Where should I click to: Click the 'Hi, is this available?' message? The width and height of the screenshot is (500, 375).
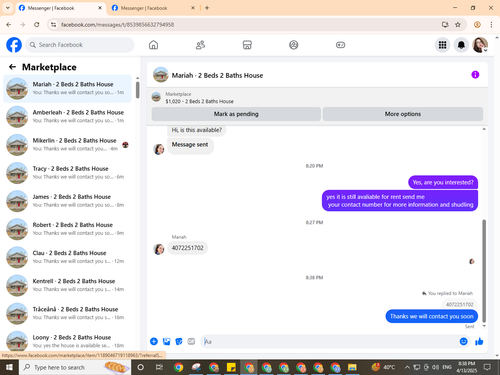pos(196,130)
